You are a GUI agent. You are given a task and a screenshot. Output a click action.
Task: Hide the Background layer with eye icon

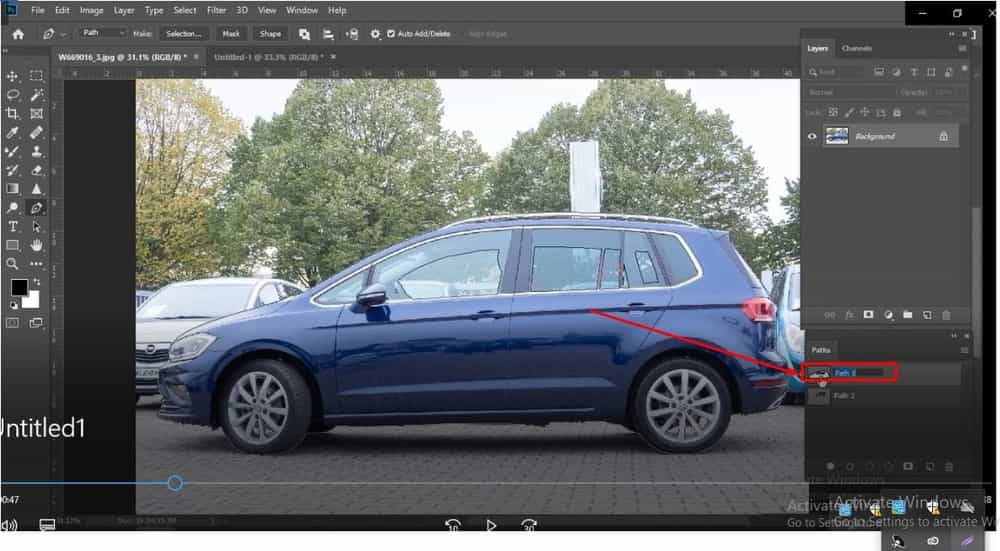(x=812, y=136)
